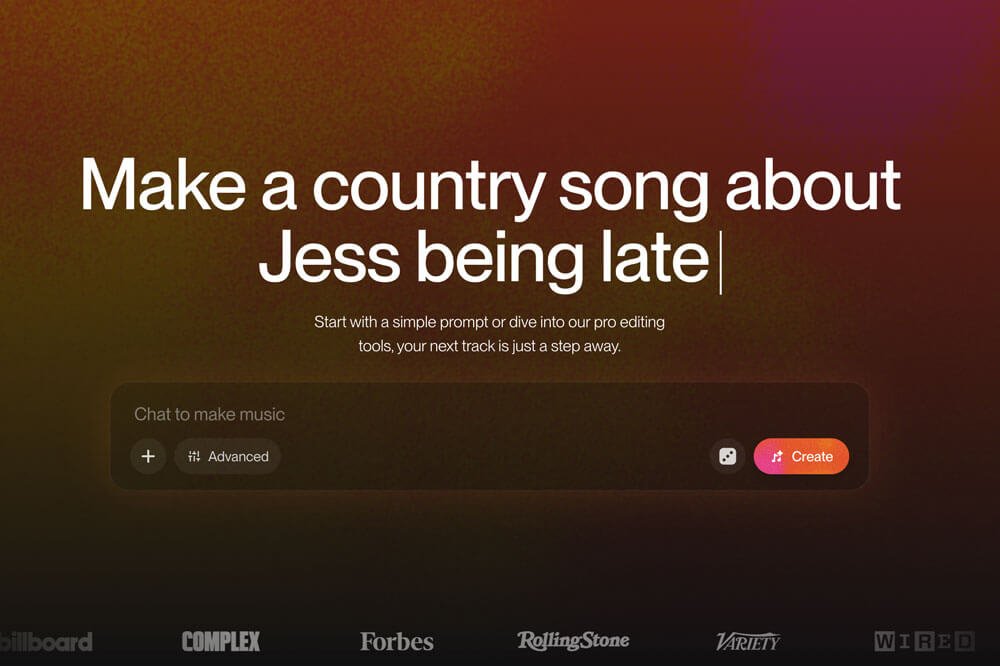Click the headline line 'Make a country song about'

490,186
